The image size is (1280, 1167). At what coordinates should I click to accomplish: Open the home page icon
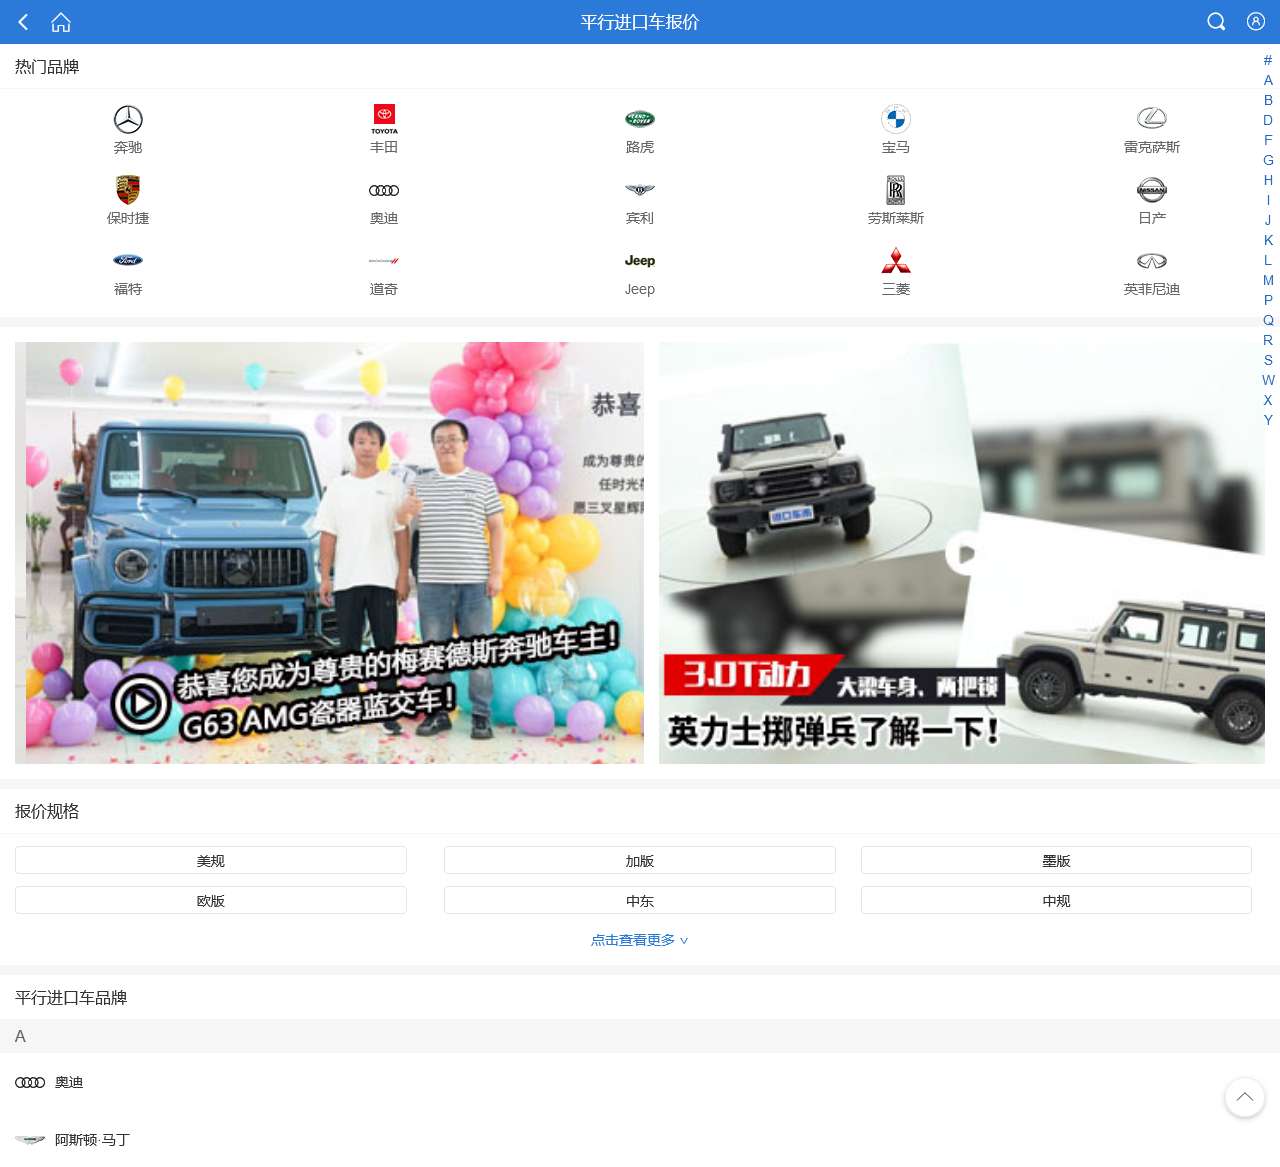click(x=61, y=22)
